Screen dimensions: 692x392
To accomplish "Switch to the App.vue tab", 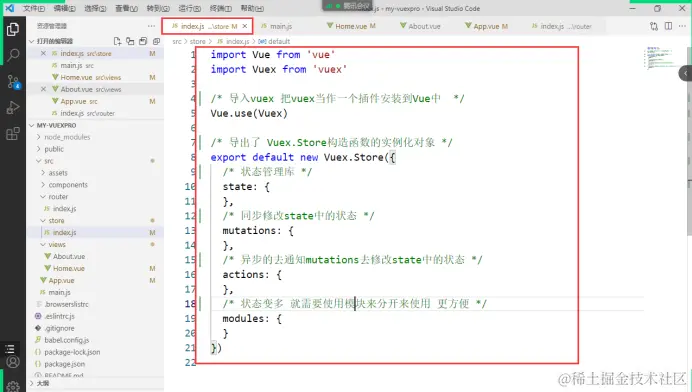I will pyautogui.click(x=486, y=26).
